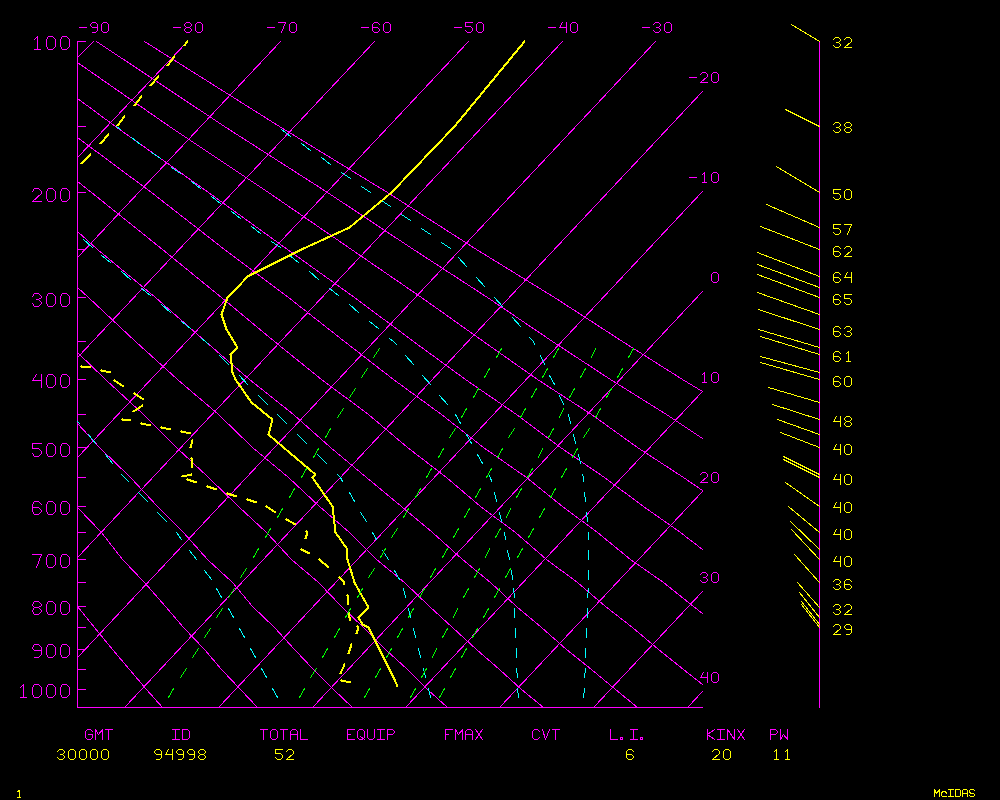The height and width of the screenshot is (800, 1000).
Task: Click the 100 pressure level label
Action: coord(51,43)
